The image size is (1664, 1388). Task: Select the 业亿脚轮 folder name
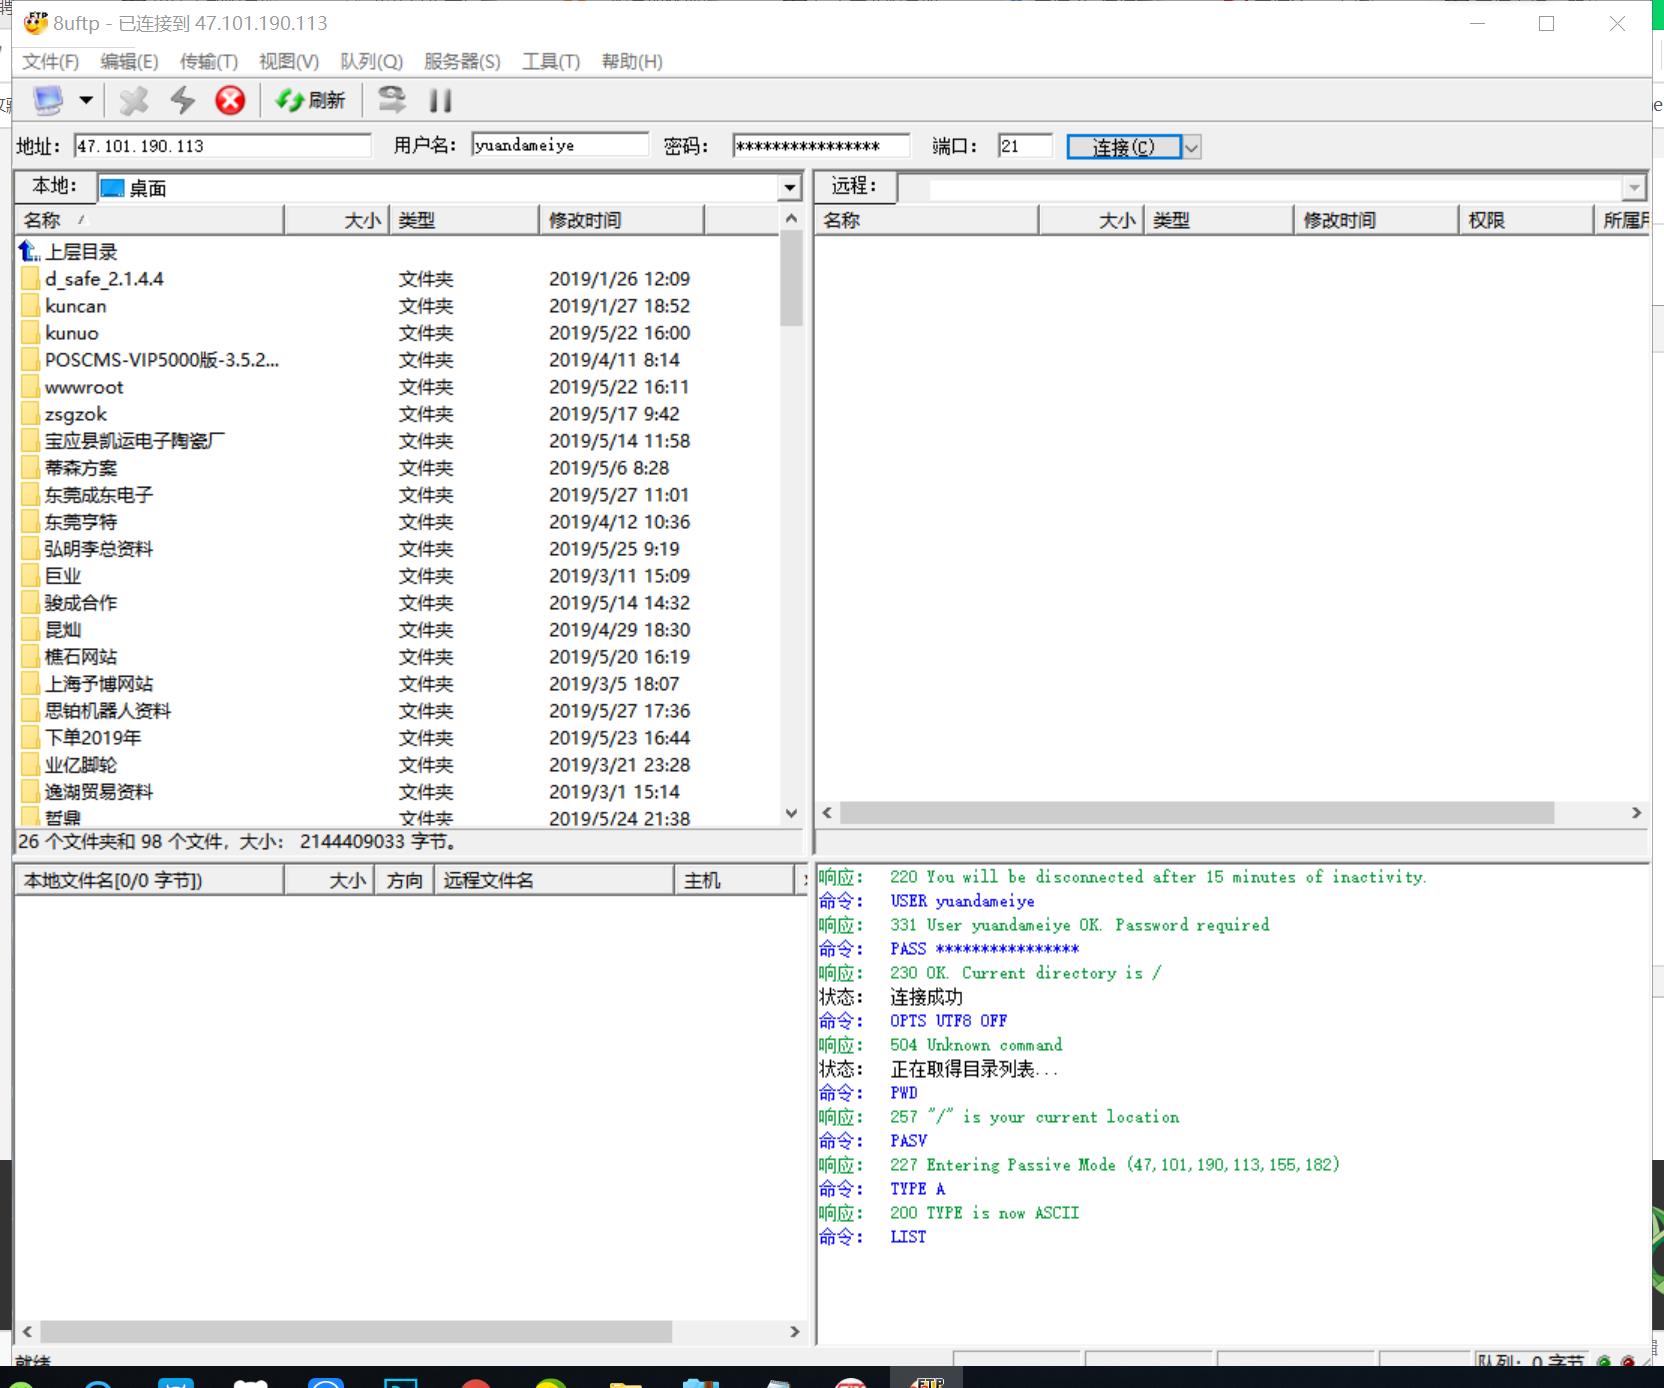[81, 765]
